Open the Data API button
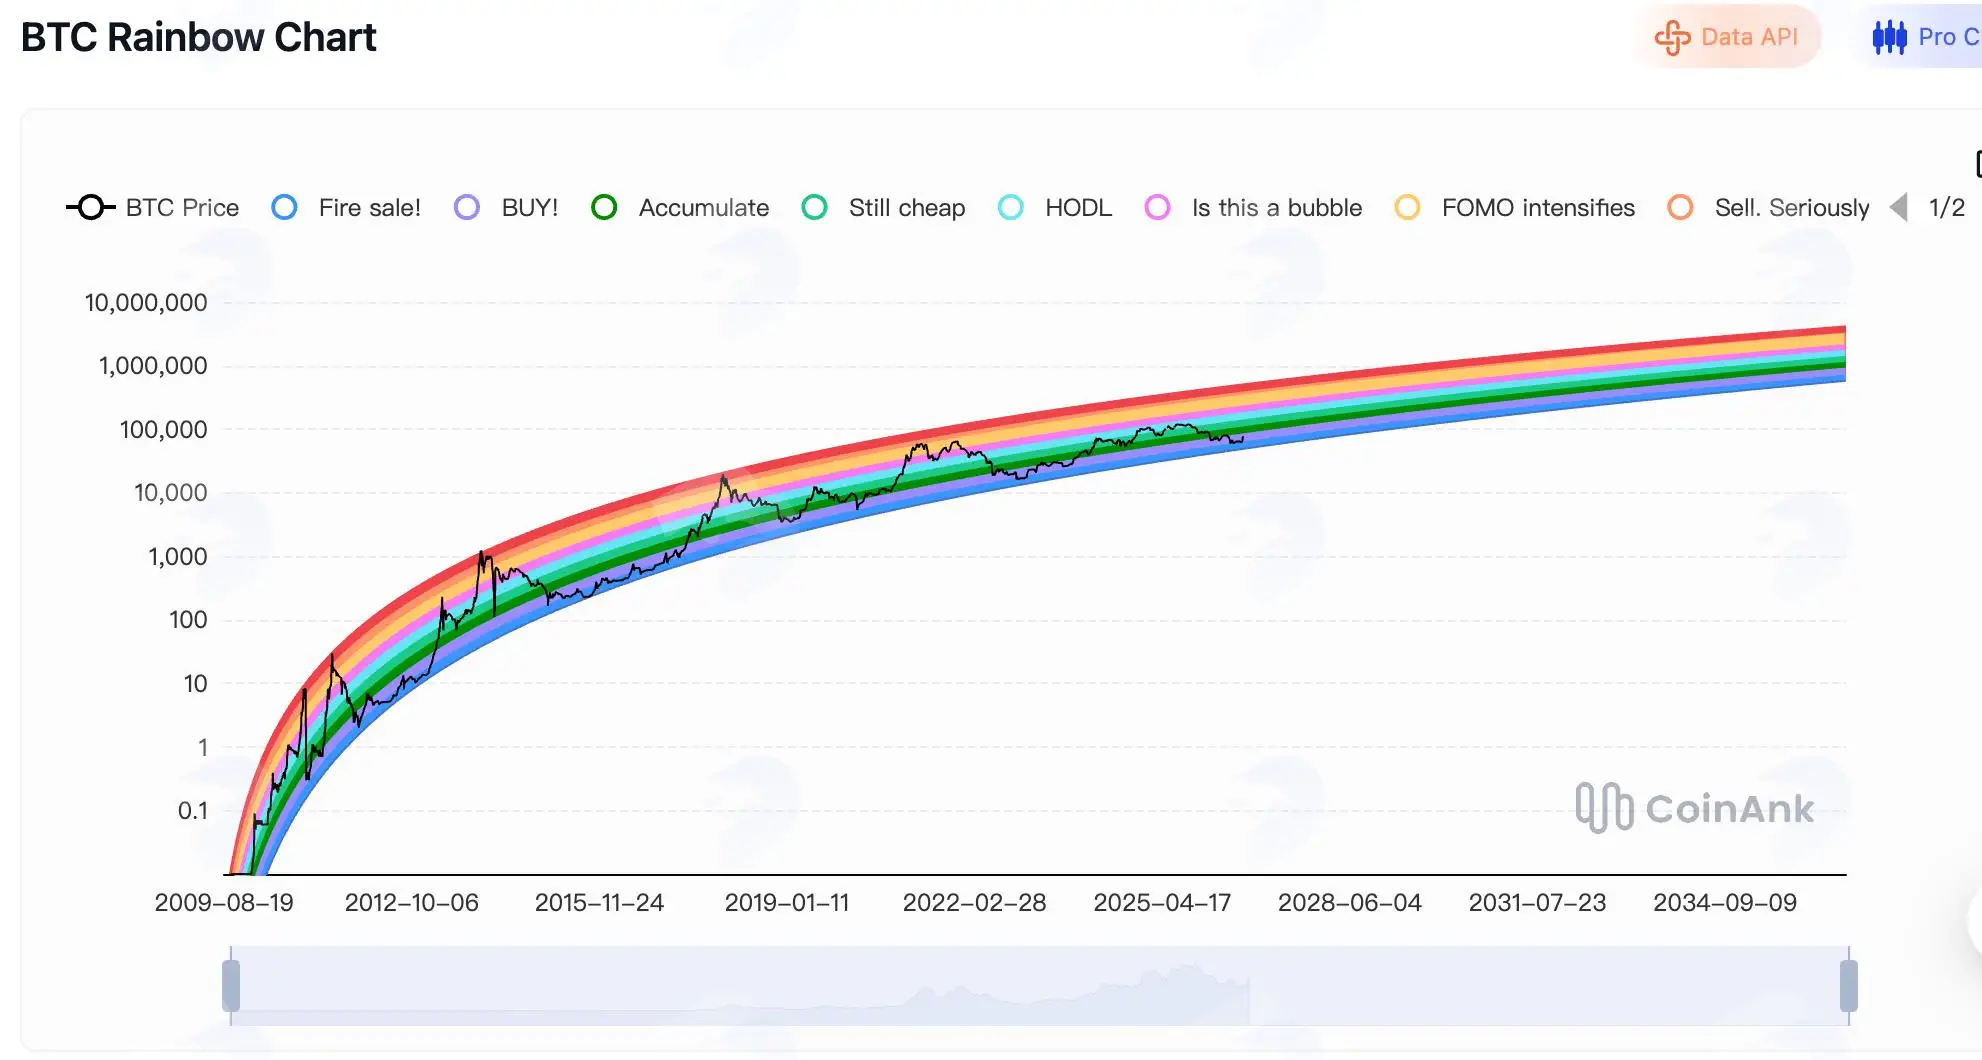Screen dimensions: 1982x1060 pyautogui.click(x=1727, y=37)
